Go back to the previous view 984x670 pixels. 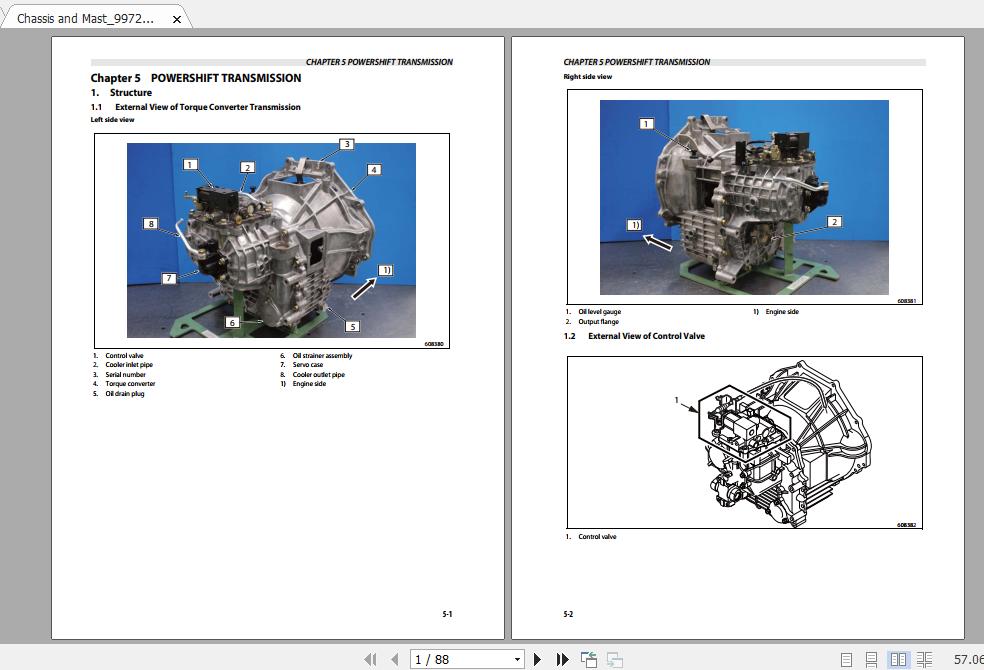[588, 658]
